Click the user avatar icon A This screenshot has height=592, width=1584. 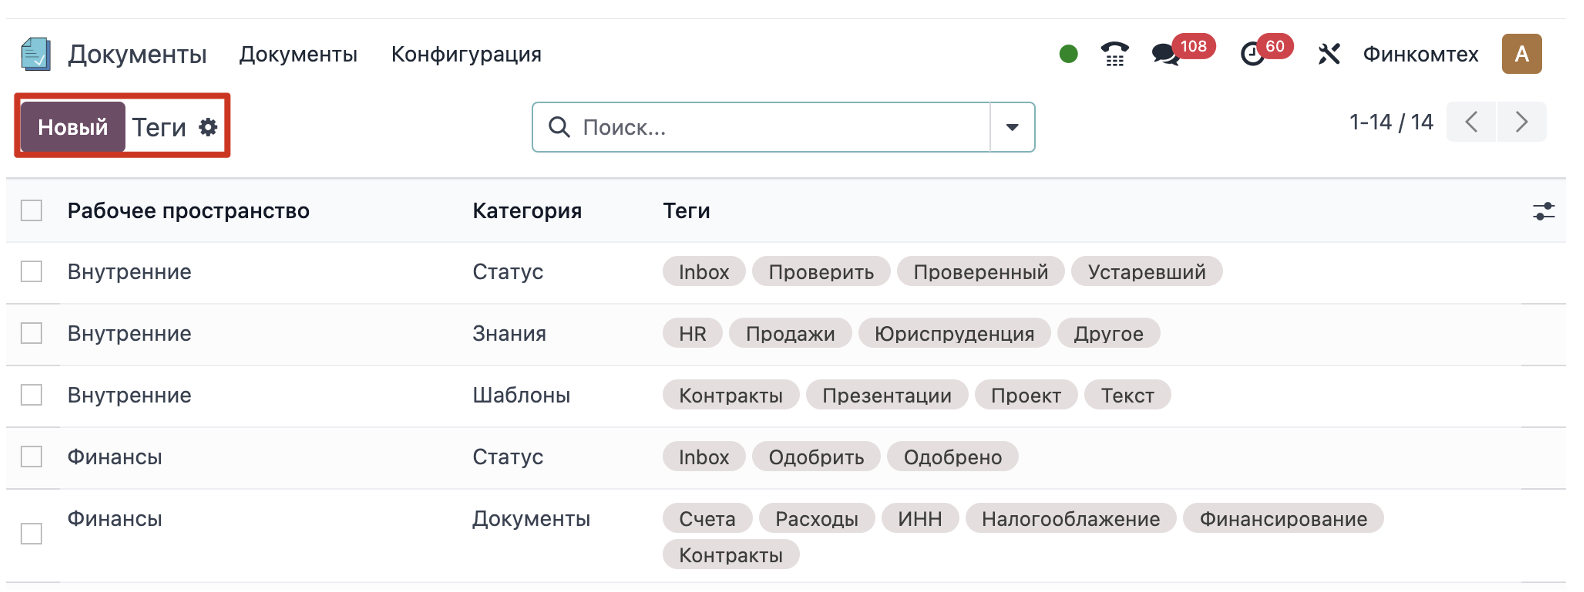pyautogui.click(x=1521, y=54)
